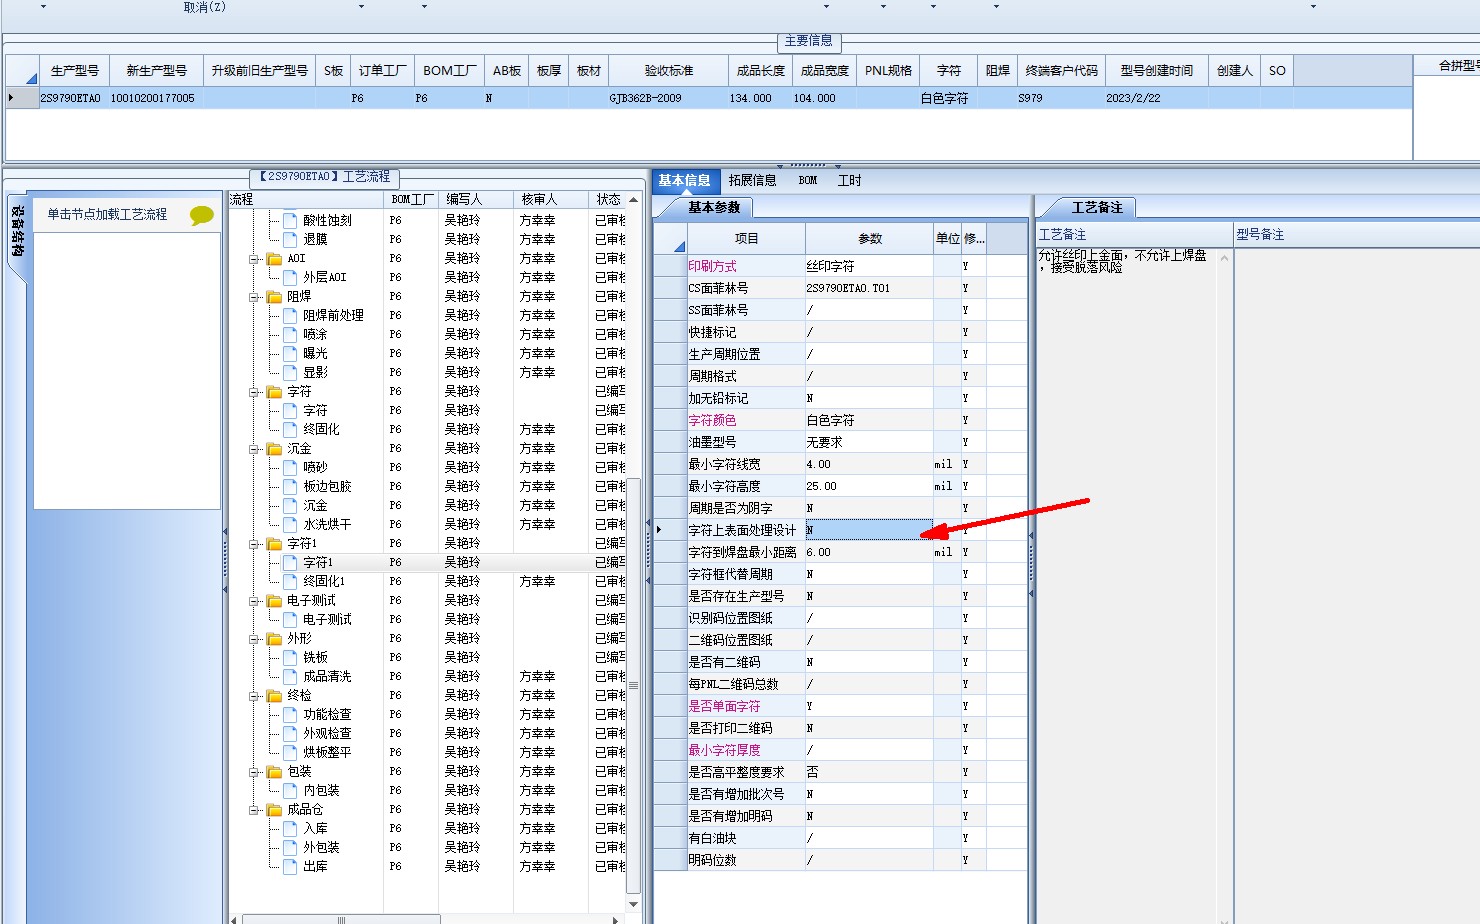Collapse the 包装 tree node
This screenshot has height=924, width=1480.
point(254,772)
